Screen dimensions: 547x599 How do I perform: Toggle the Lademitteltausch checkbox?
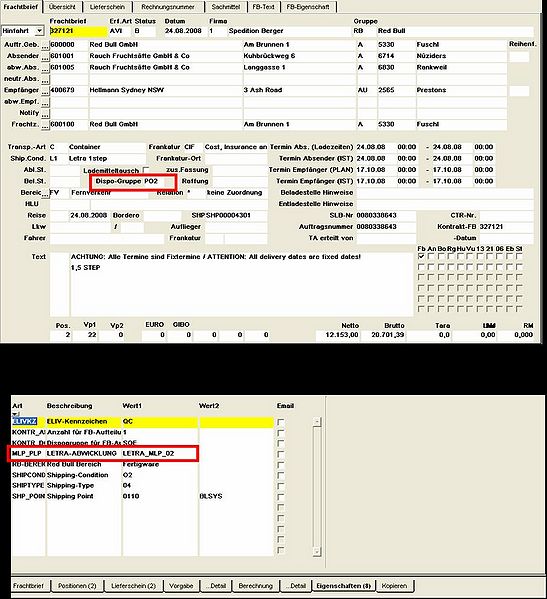click(x=145, y=169)
